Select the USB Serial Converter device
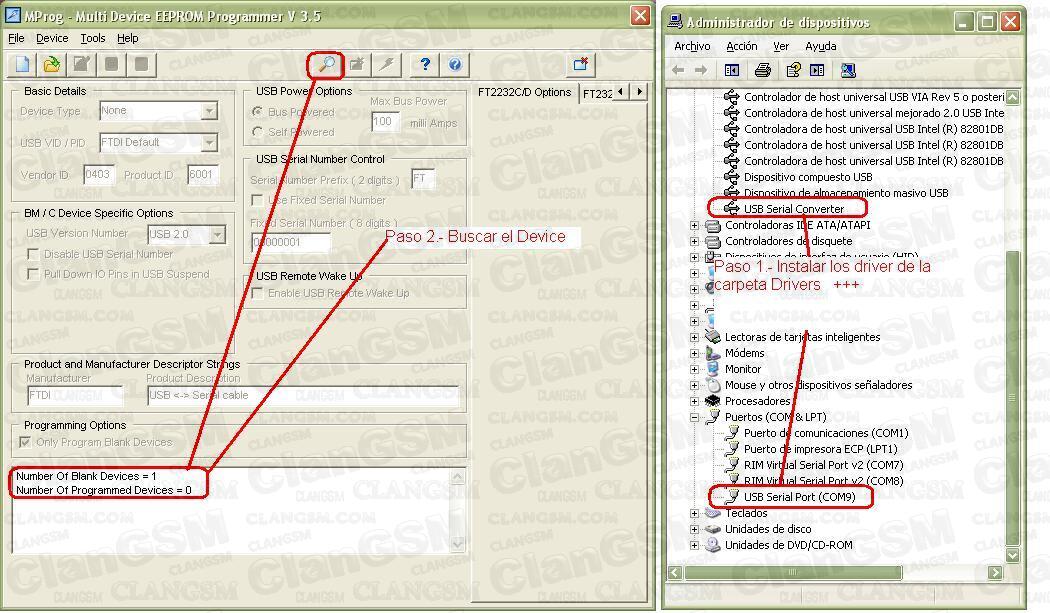The image size is (1050, 613). click(x=794, y=209)
